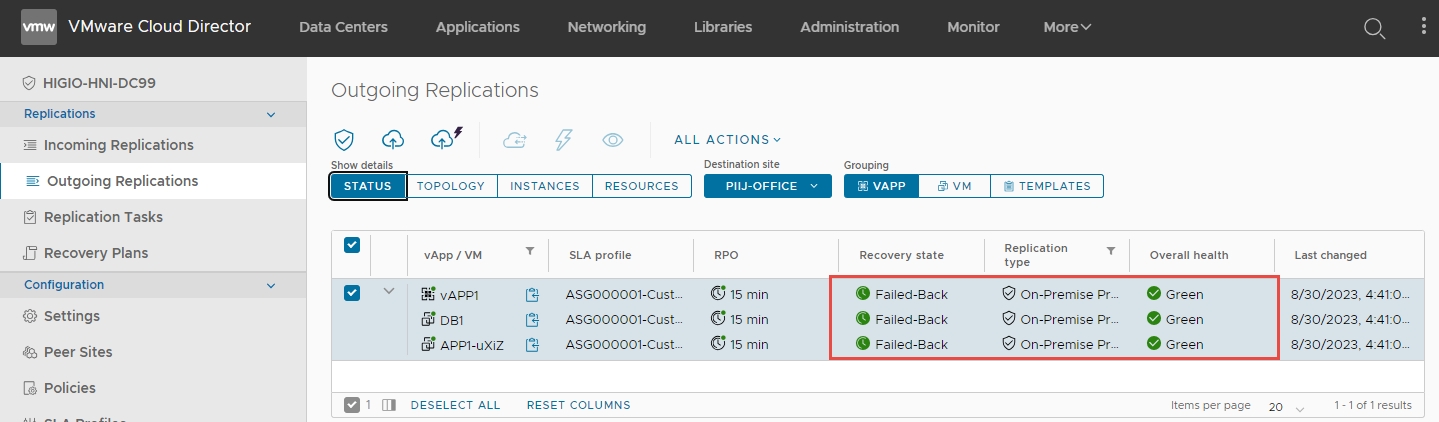Collapse the vAPP1 row chevron
Viewport: 1439px width, 422px height.
(x=389, y=292)
